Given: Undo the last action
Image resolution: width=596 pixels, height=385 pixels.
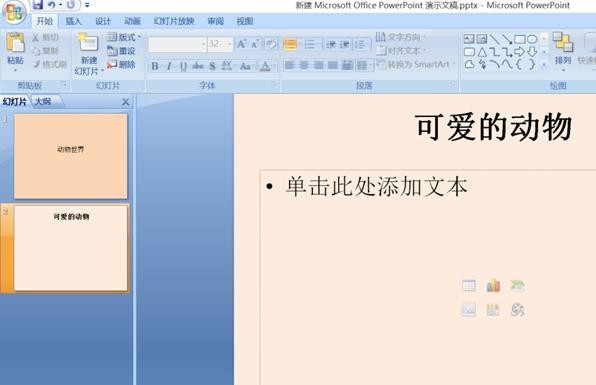Looking at the screenshot, I should coord(51,5).
